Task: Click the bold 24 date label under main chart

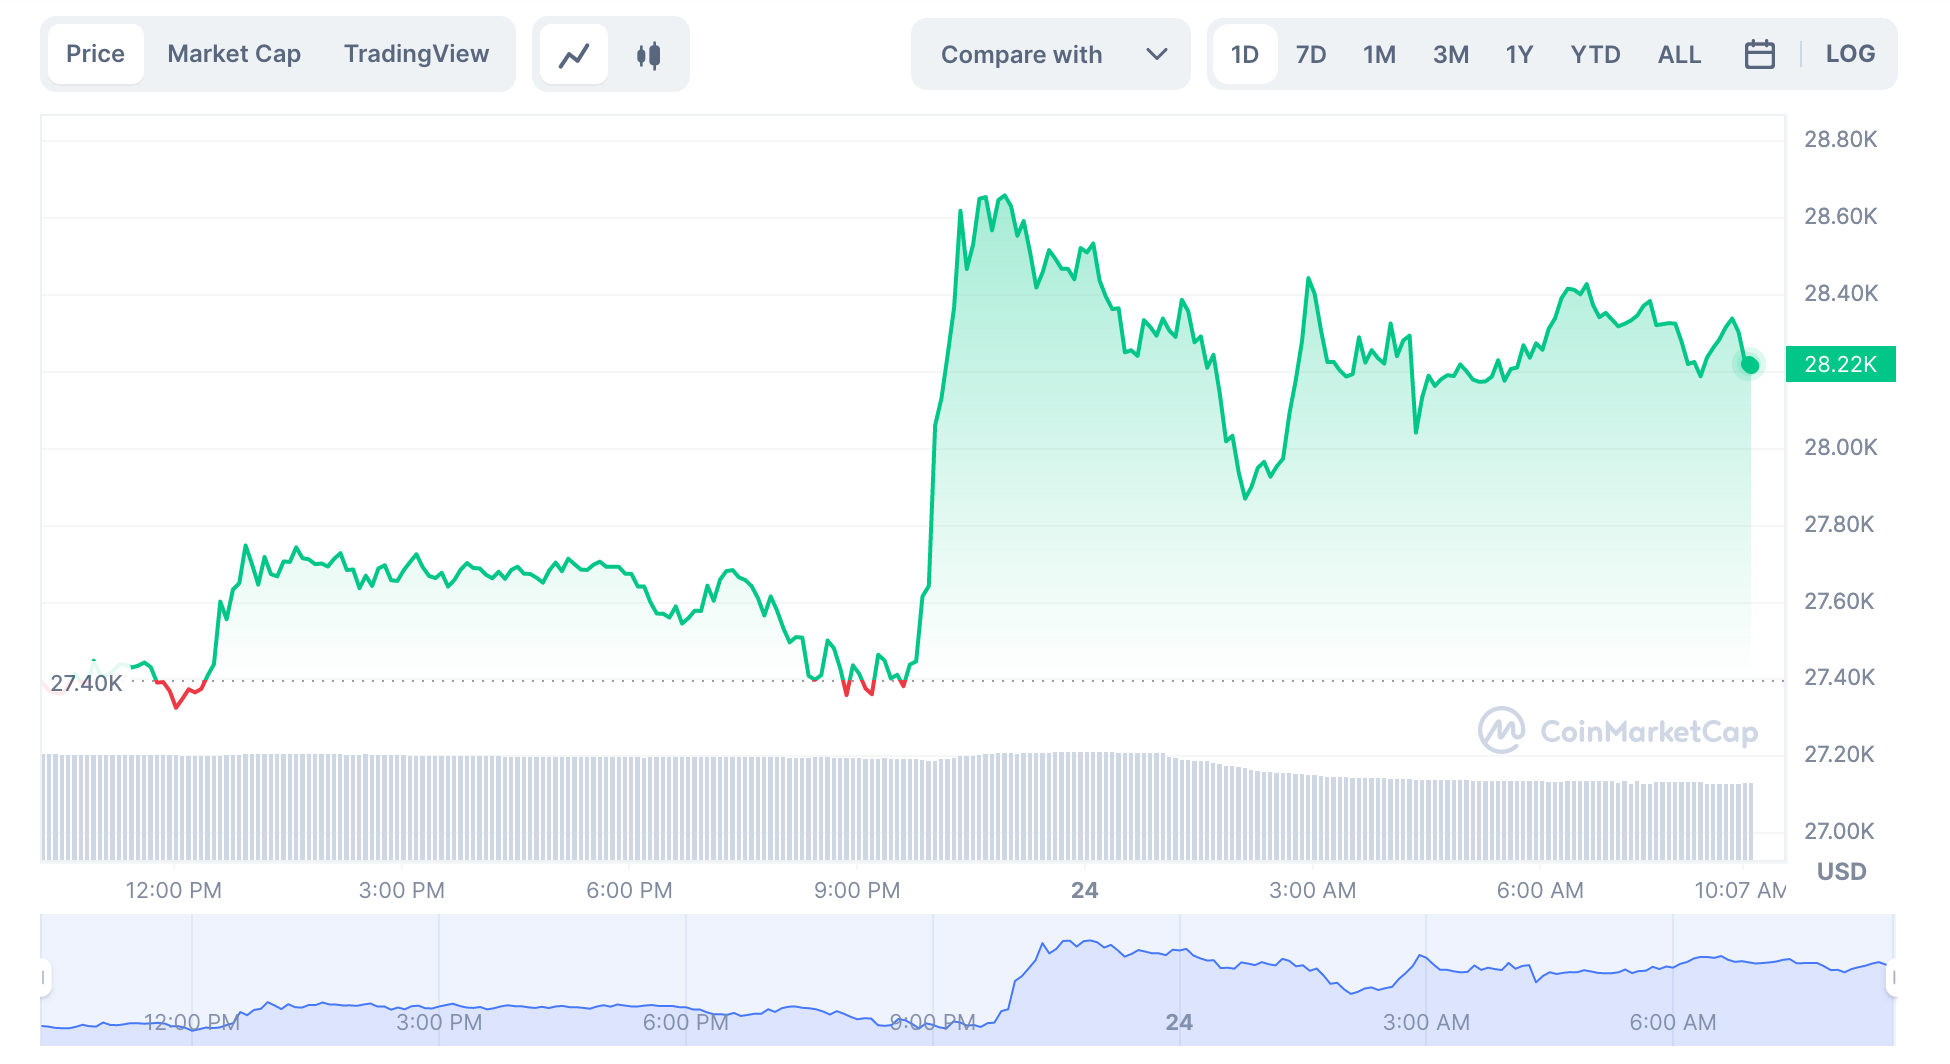Action: [x=1084, y=890]
